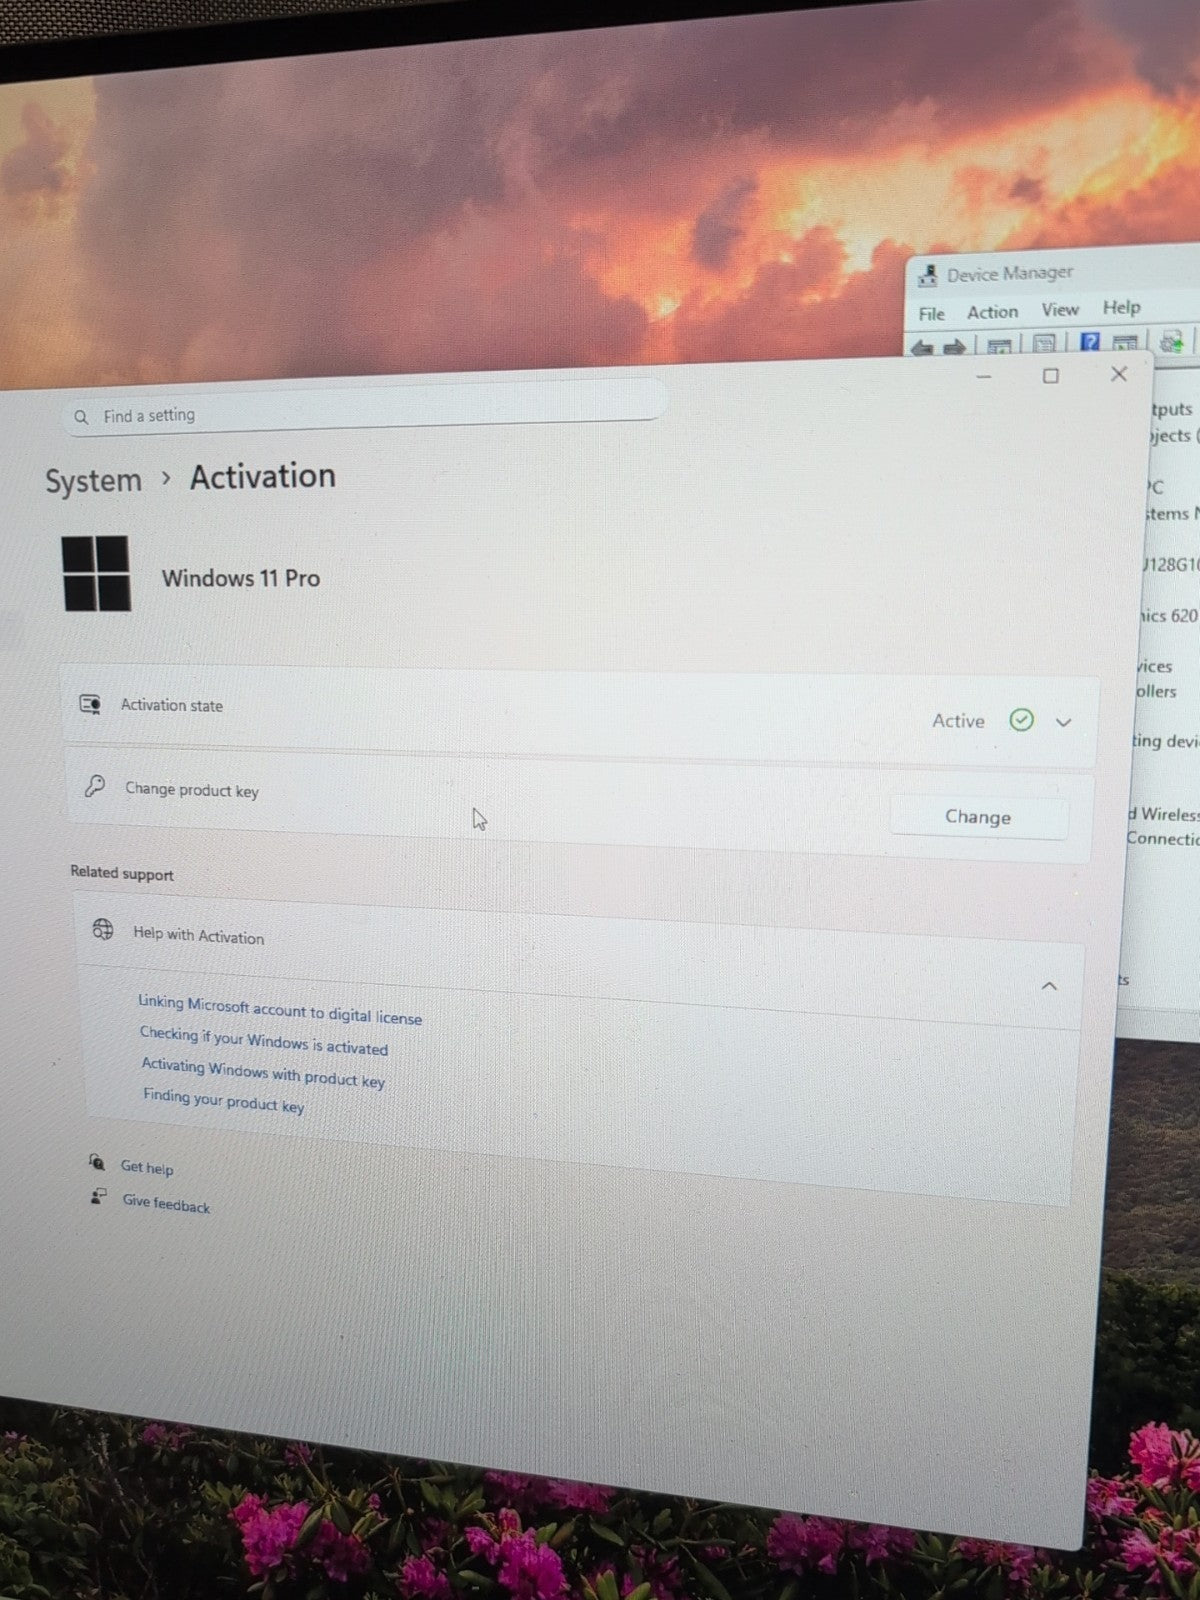1200x1600 pixels.
Task: Collapse the Help with Activation section
Action: coord(1049,986)
